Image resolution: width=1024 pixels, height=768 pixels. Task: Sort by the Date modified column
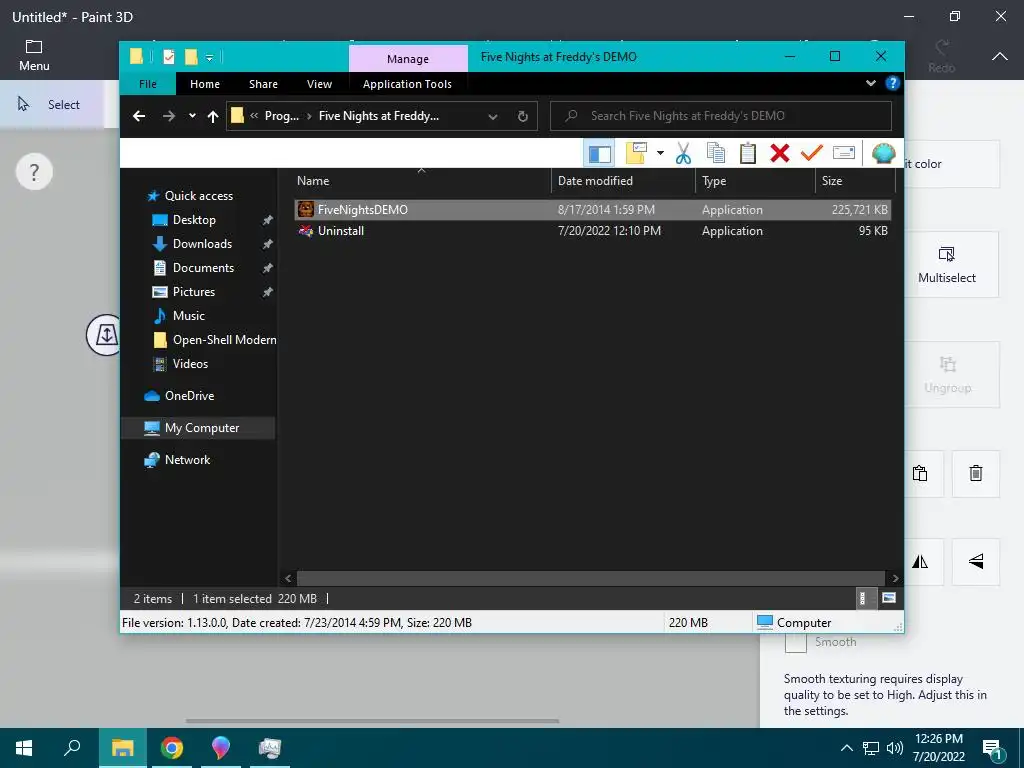(623, 181)
